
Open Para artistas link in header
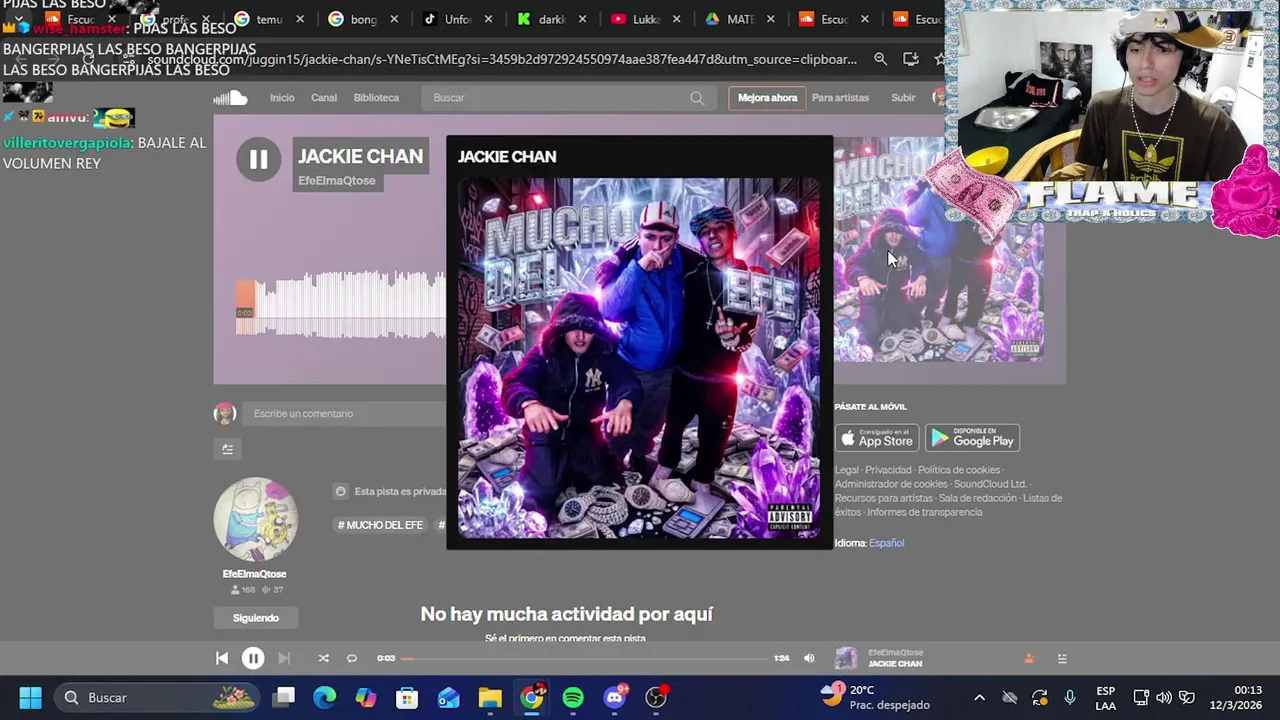coord(840,98)
